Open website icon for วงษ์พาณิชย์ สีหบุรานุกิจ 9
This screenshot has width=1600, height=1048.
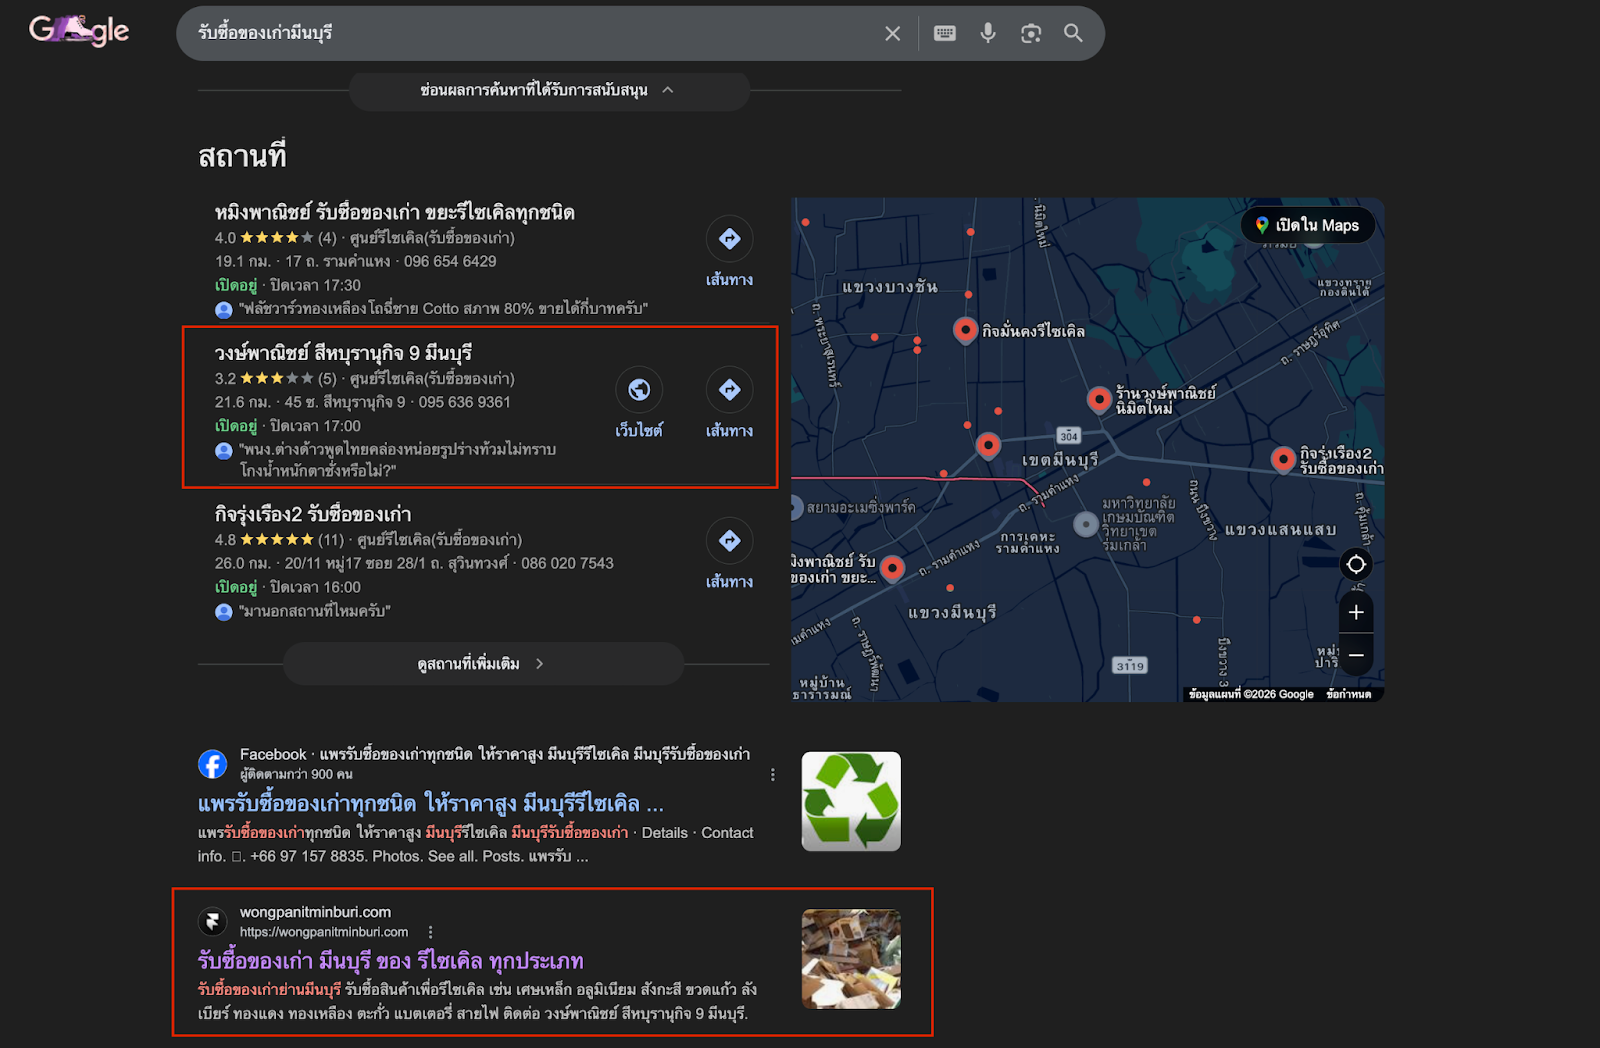639,390
